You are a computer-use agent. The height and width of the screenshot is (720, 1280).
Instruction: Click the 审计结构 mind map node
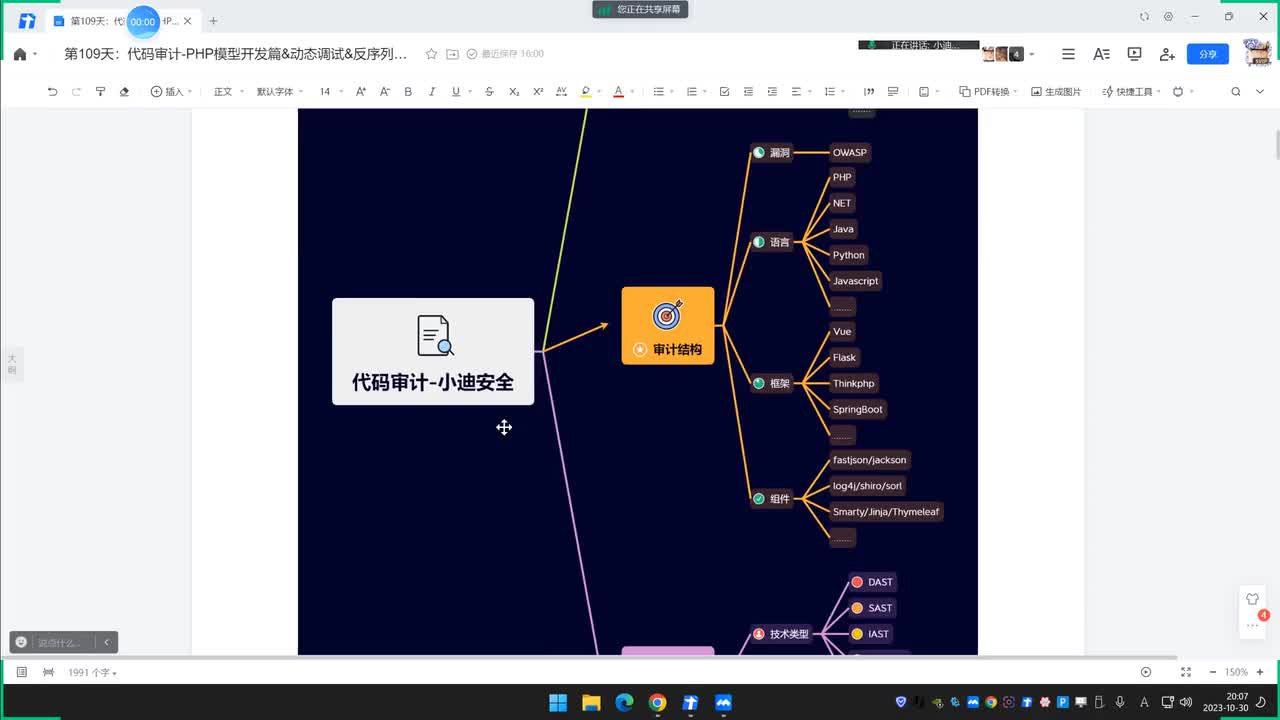(x=668, y=326)
